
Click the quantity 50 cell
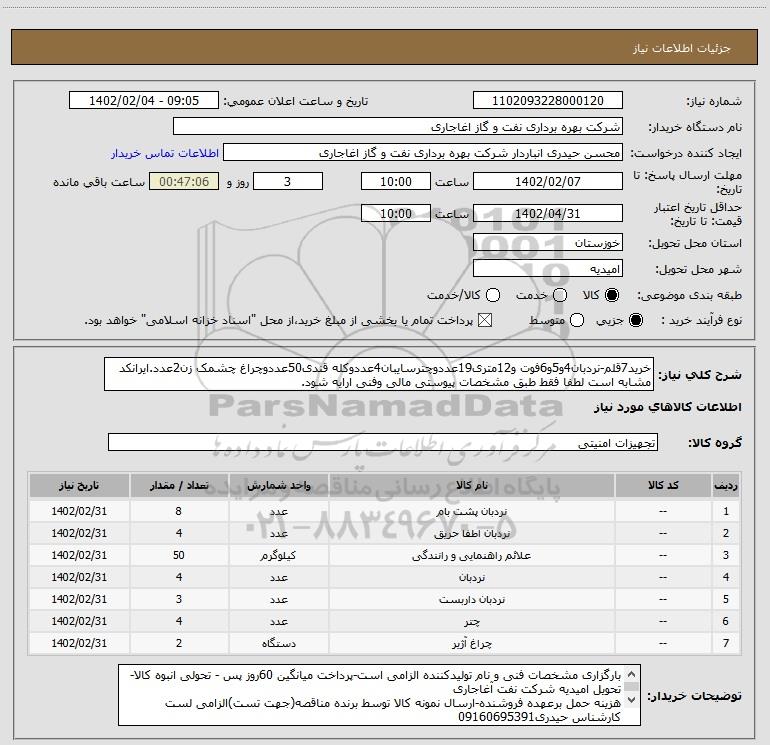click(179, 555)
